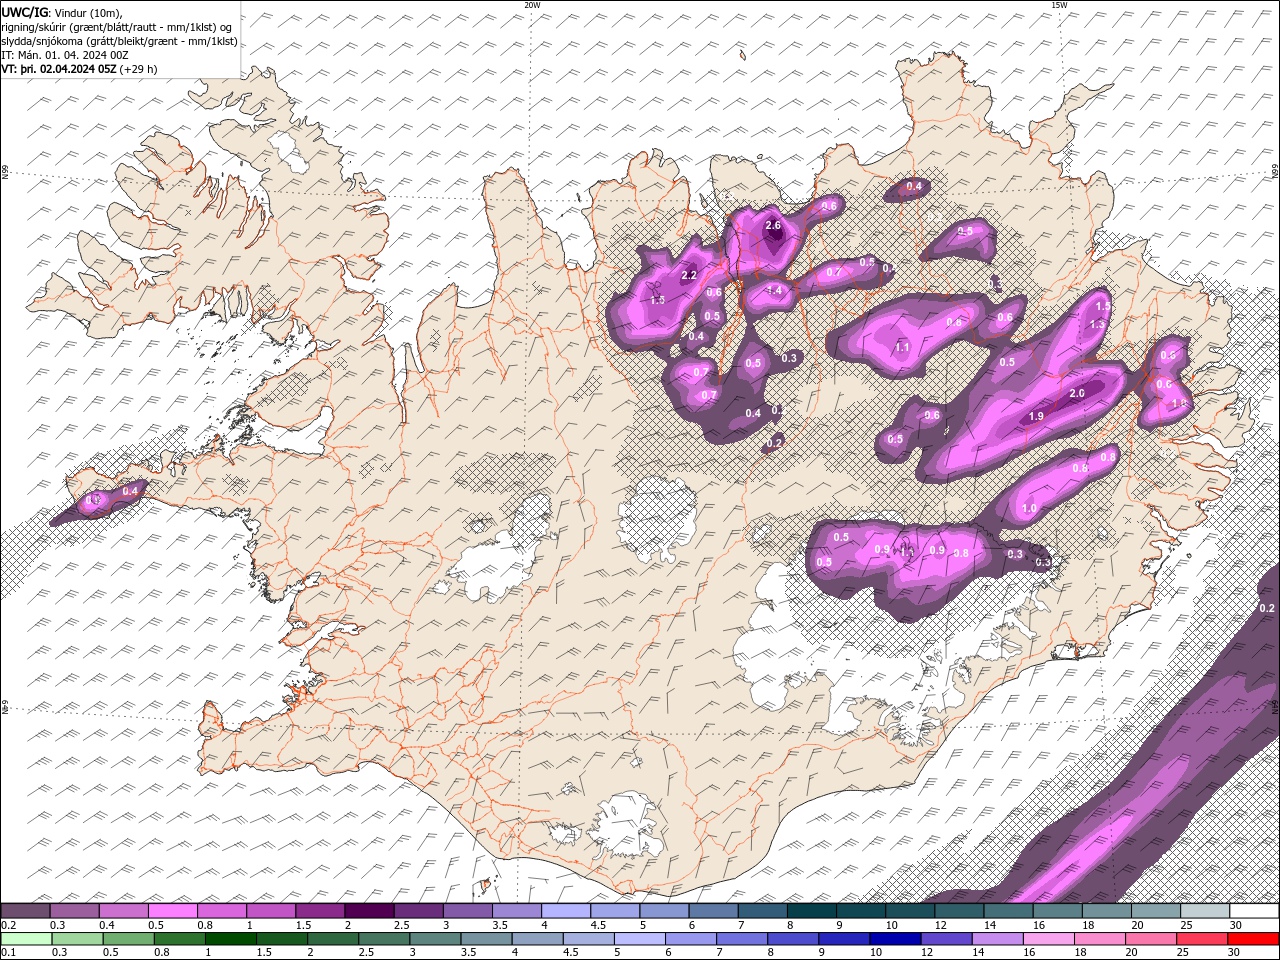Select the 0.8 swatch in the upper snow scale
1280x960 pixels.
tap(221, 911)
